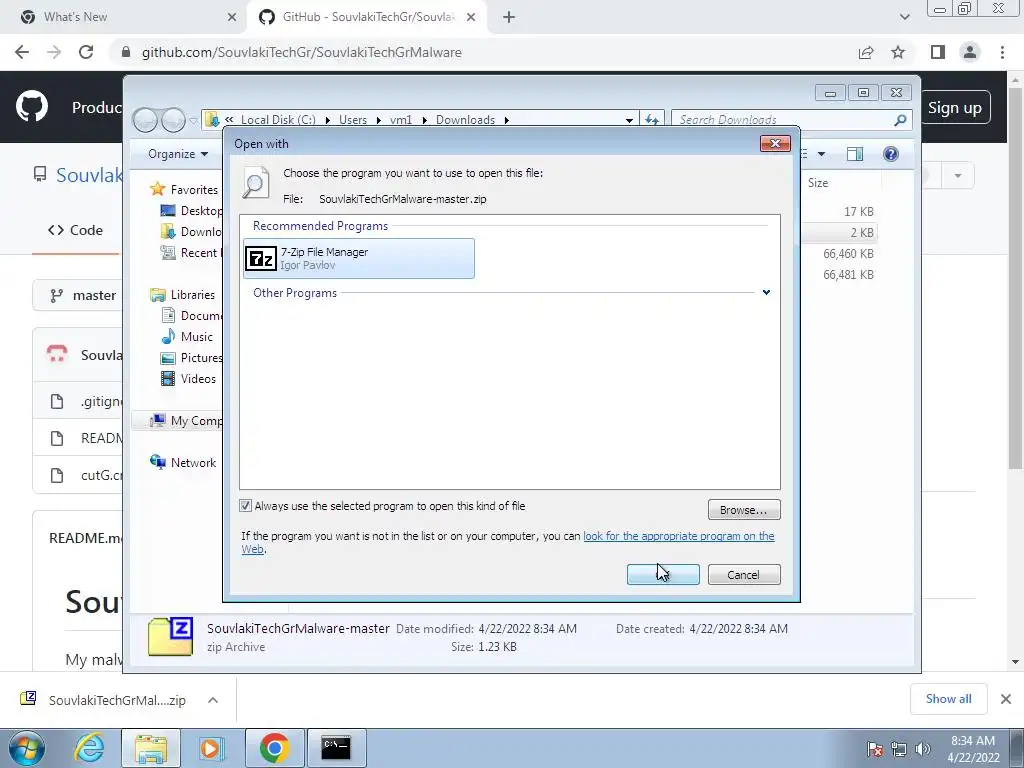Toggle Chrome side panel icon
The image size is (1024, 768).
pyautogui.click(x=938, y=52)
